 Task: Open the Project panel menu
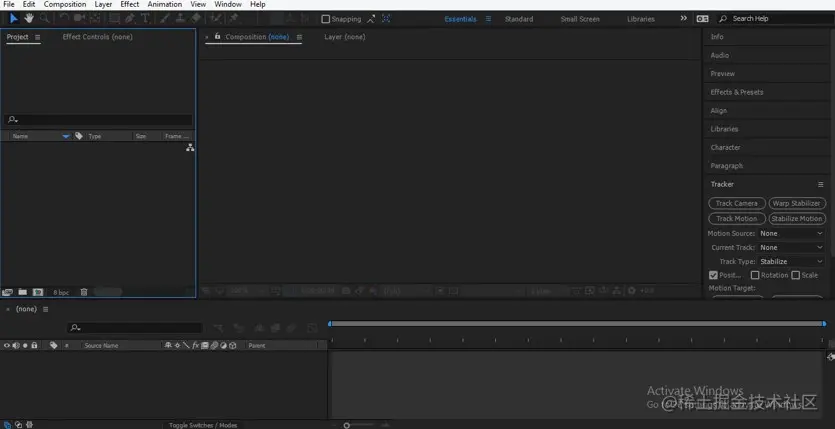(37, 37)
